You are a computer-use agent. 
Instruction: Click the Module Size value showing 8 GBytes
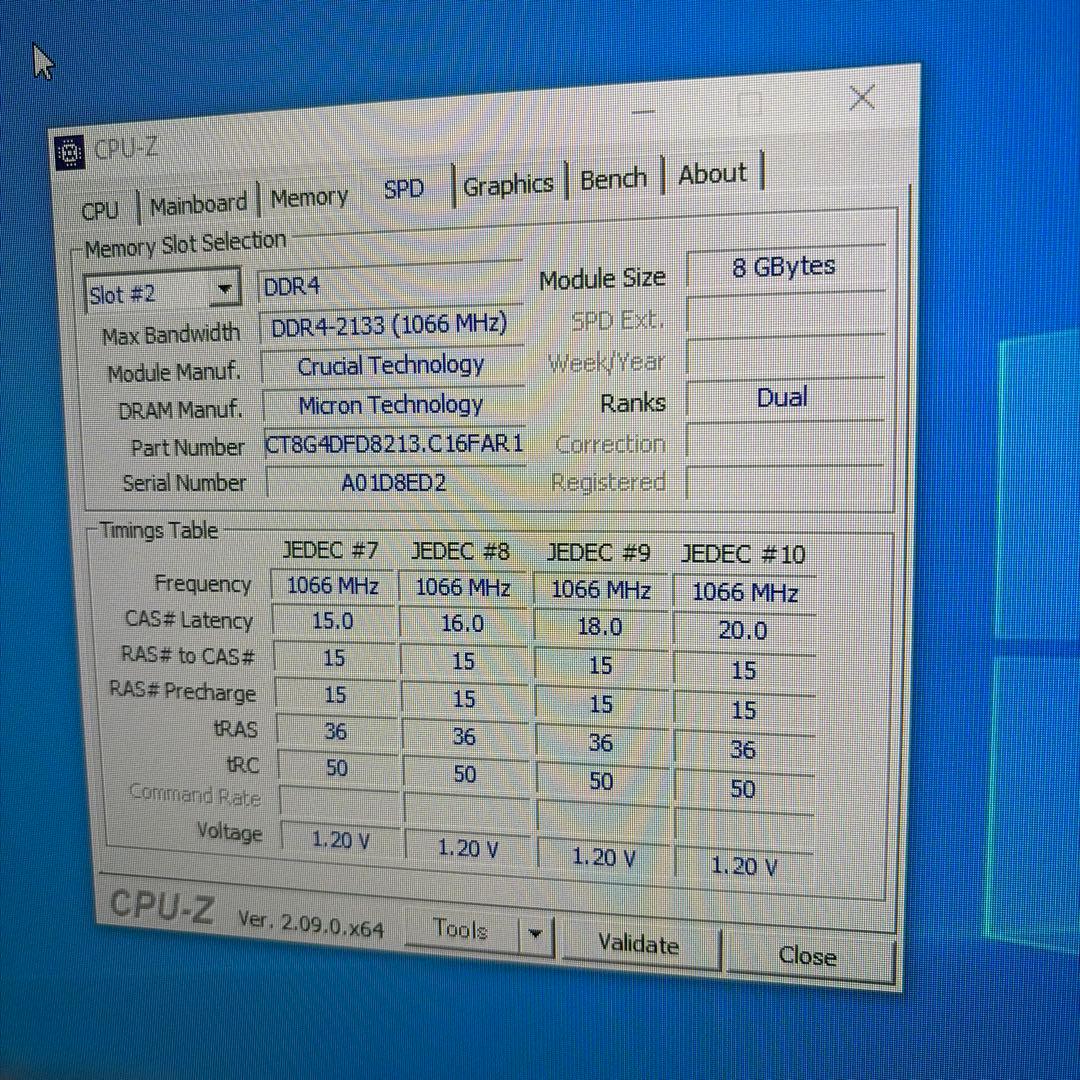(x=785, y=266)
